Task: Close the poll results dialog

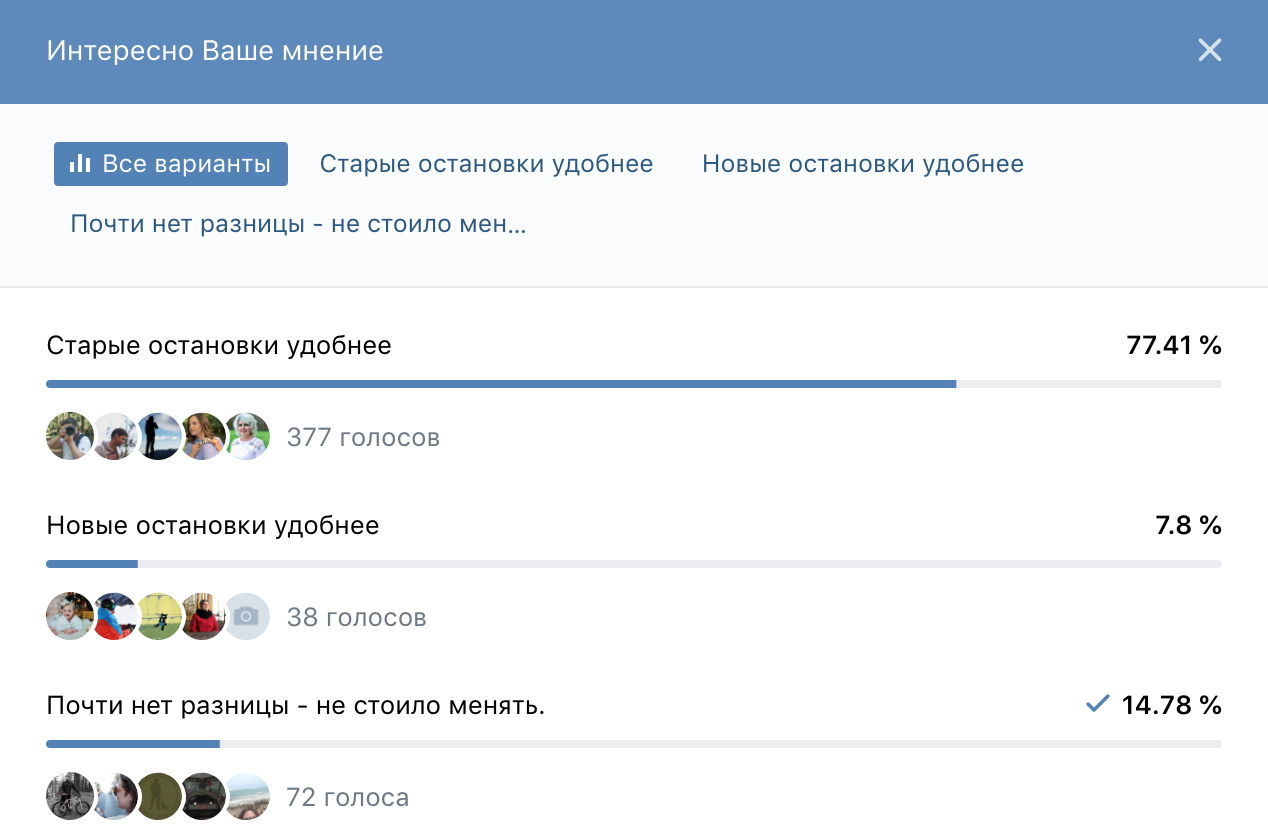Action: tap(1210, 50)
